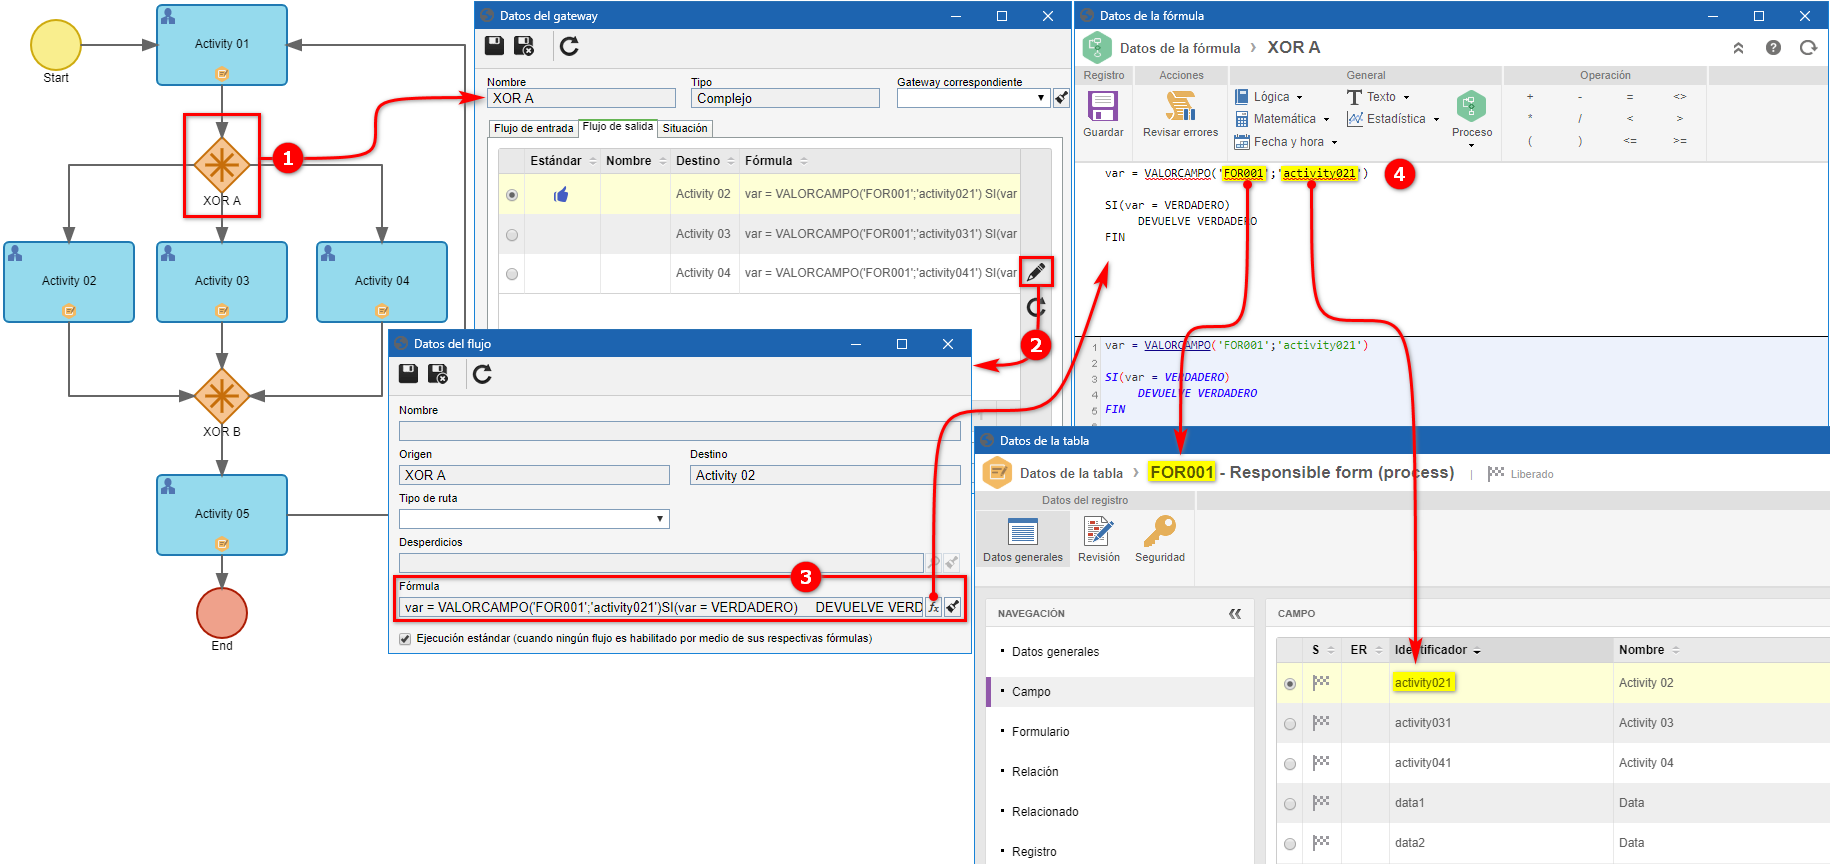Insert the >= operator
This screenshot has height=864, width=1830.
pyautogui.click(x=1679, y=141)
